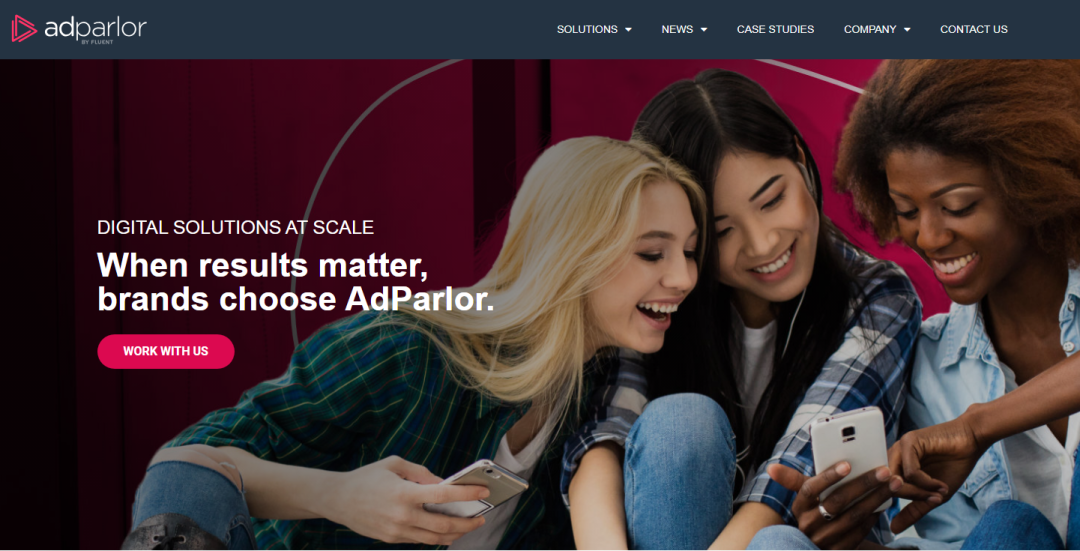This screenshot has width=1080, height=551.
Task: Select the Digital Solutions at Scale subtitle
Action: [x=236, y=227]
